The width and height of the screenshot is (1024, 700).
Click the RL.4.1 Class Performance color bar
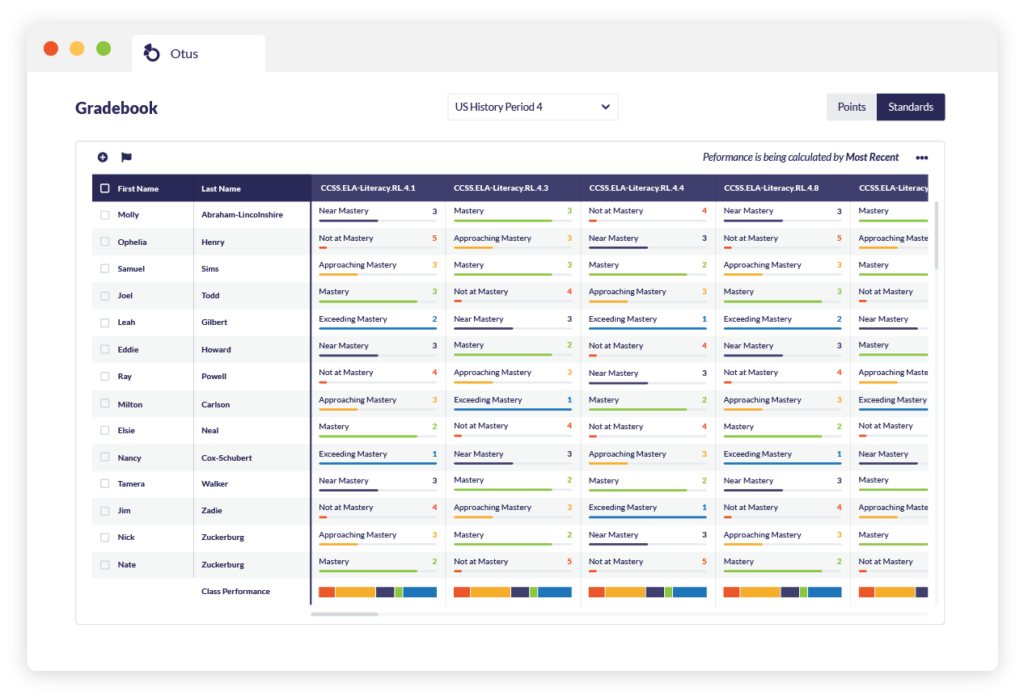pos(377,592)
